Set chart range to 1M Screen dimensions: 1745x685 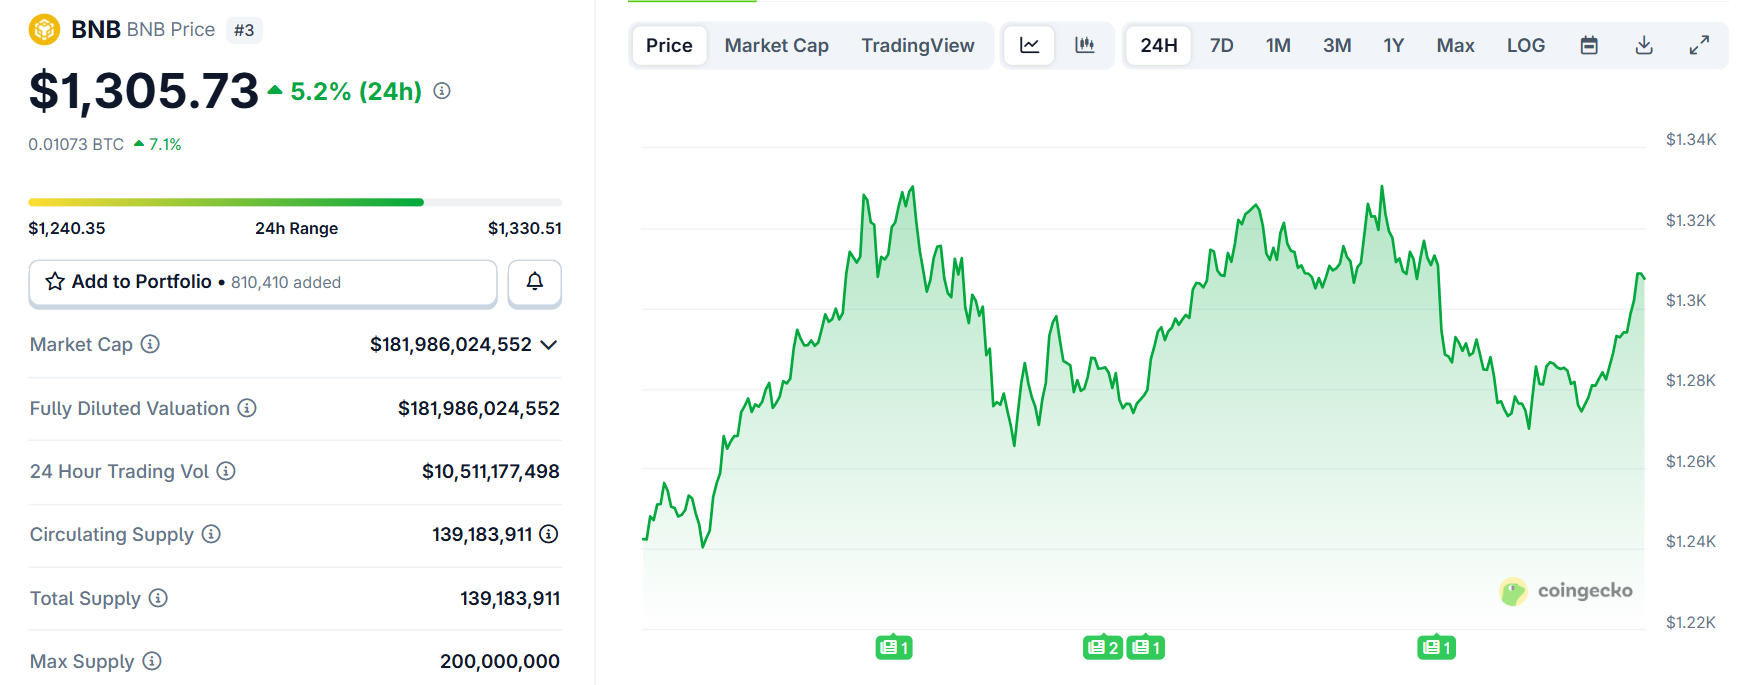pyautogui.click(x=1278, y=45)
